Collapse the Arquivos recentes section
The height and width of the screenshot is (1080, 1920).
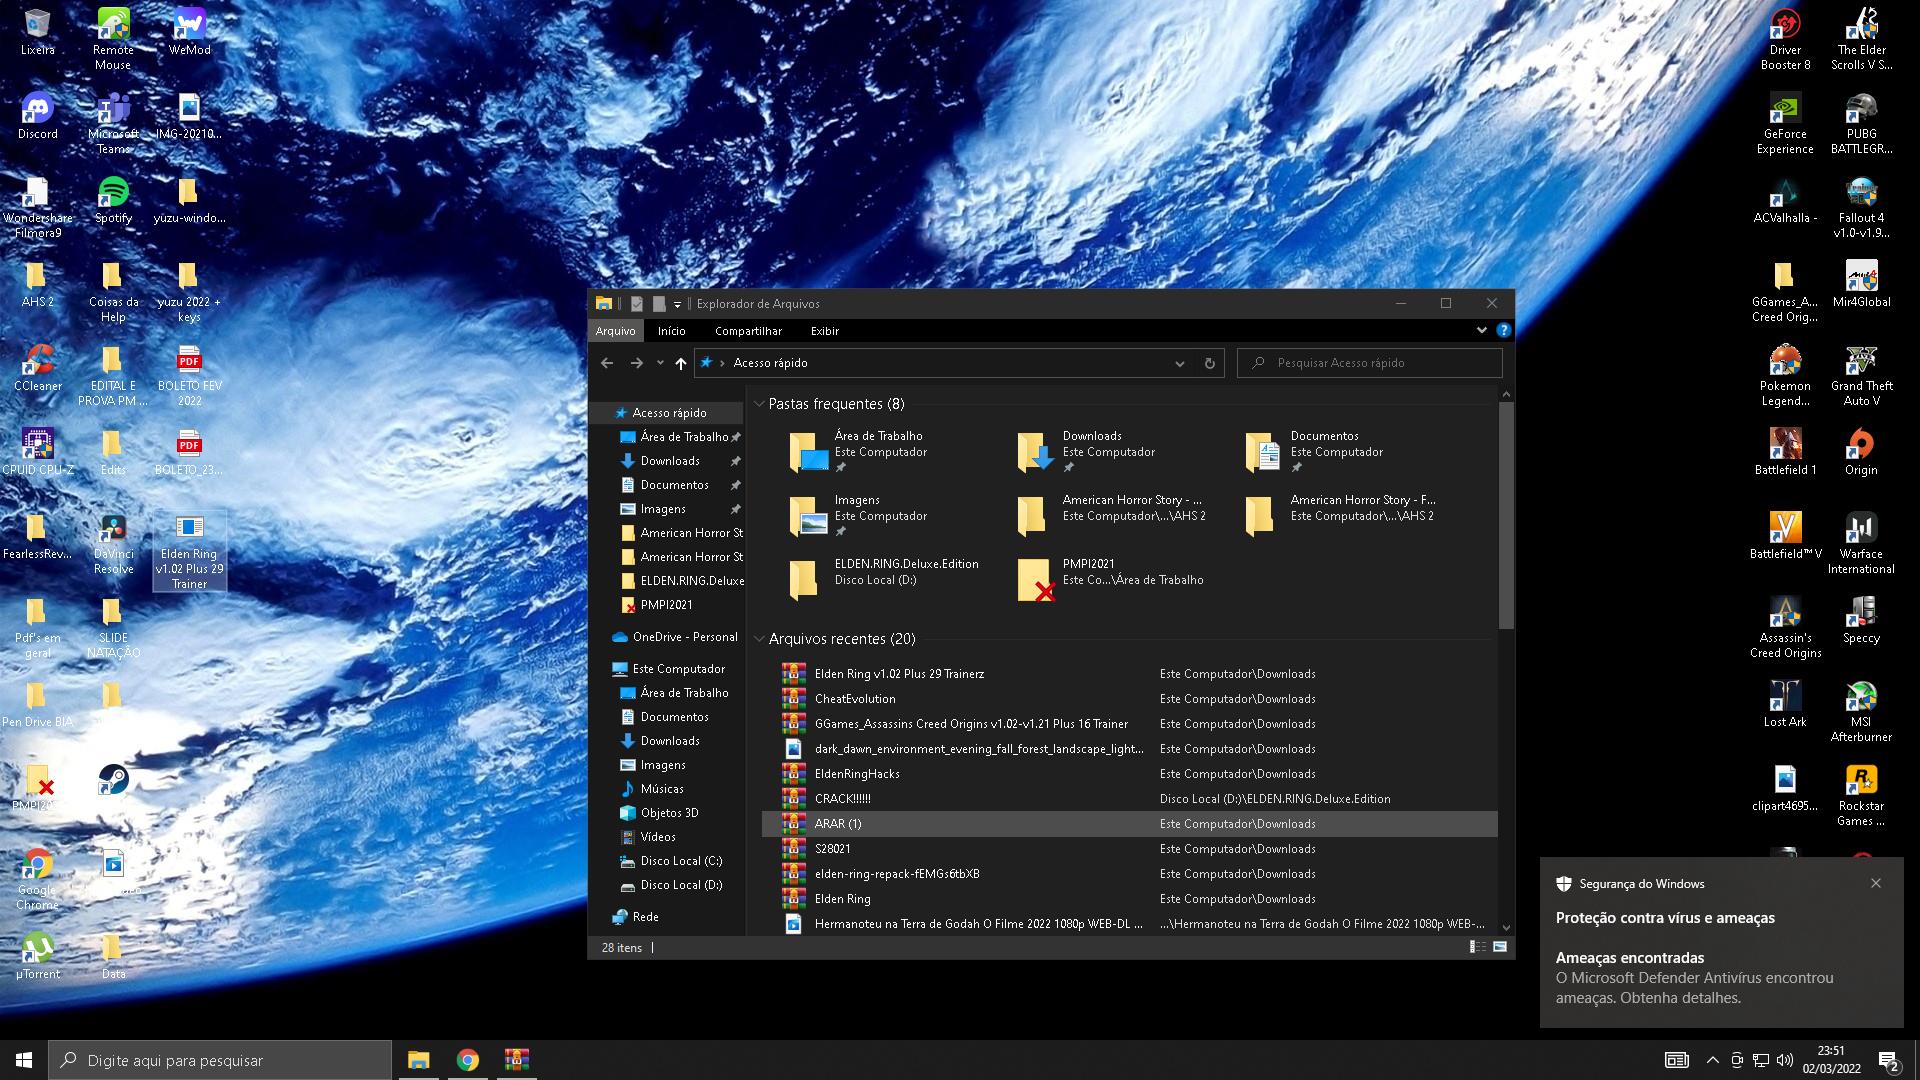(759, 639)
